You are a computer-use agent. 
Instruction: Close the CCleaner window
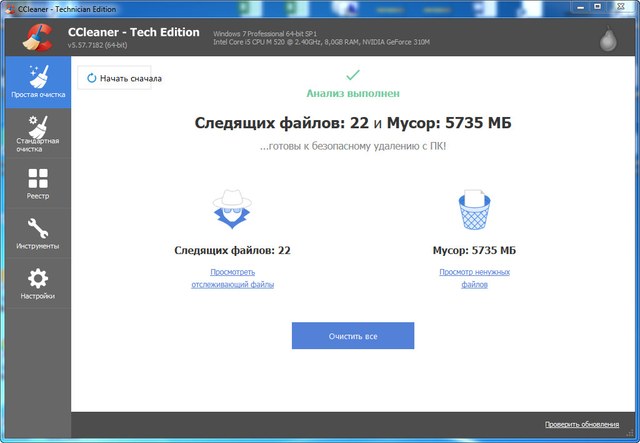[618, 8]
